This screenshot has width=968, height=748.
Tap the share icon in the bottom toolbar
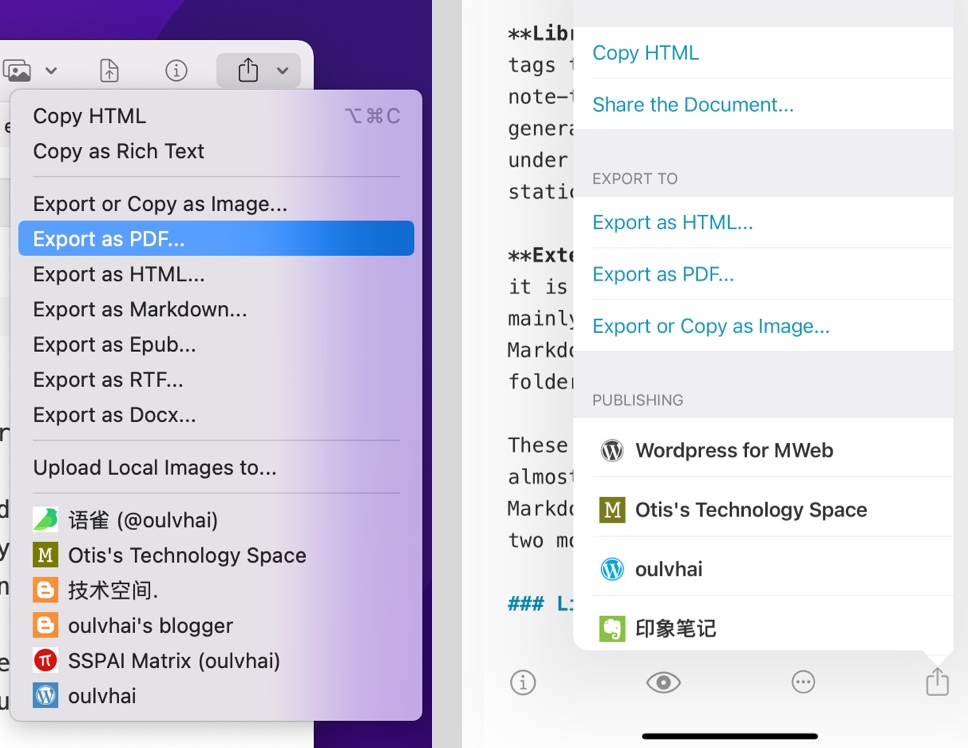pos(936,682)
